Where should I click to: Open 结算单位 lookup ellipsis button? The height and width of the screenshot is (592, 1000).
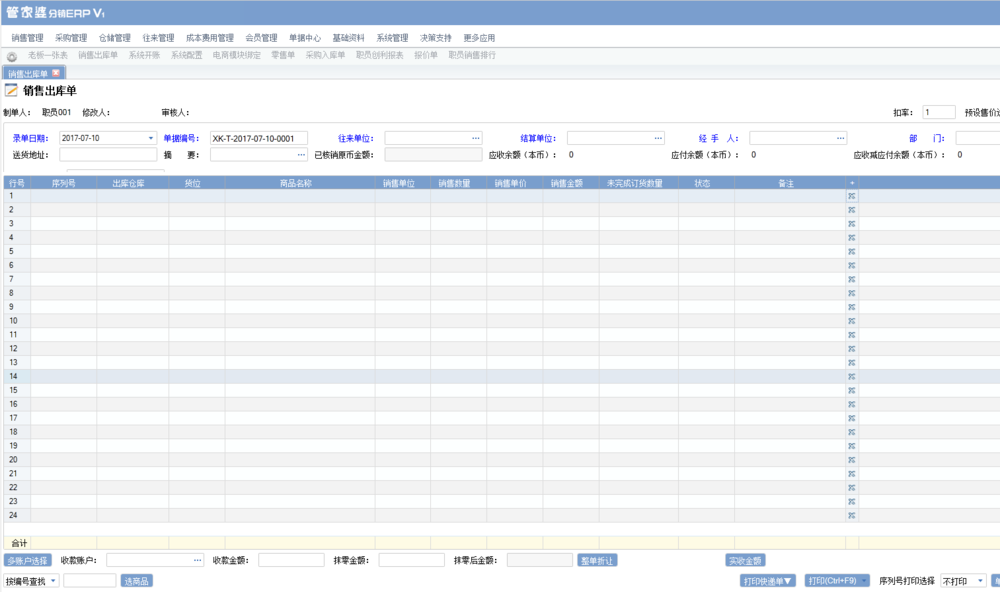[x=658, y=138]
